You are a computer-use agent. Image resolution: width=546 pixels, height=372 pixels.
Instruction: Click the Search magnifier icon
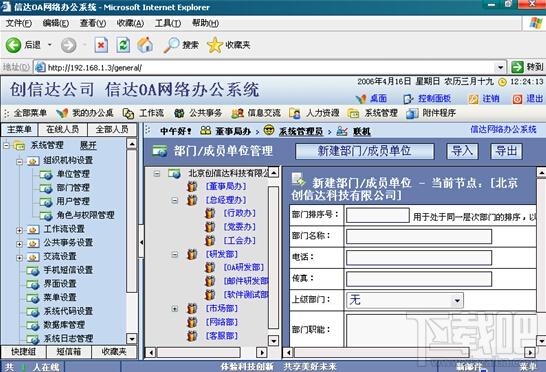(171, 45)
